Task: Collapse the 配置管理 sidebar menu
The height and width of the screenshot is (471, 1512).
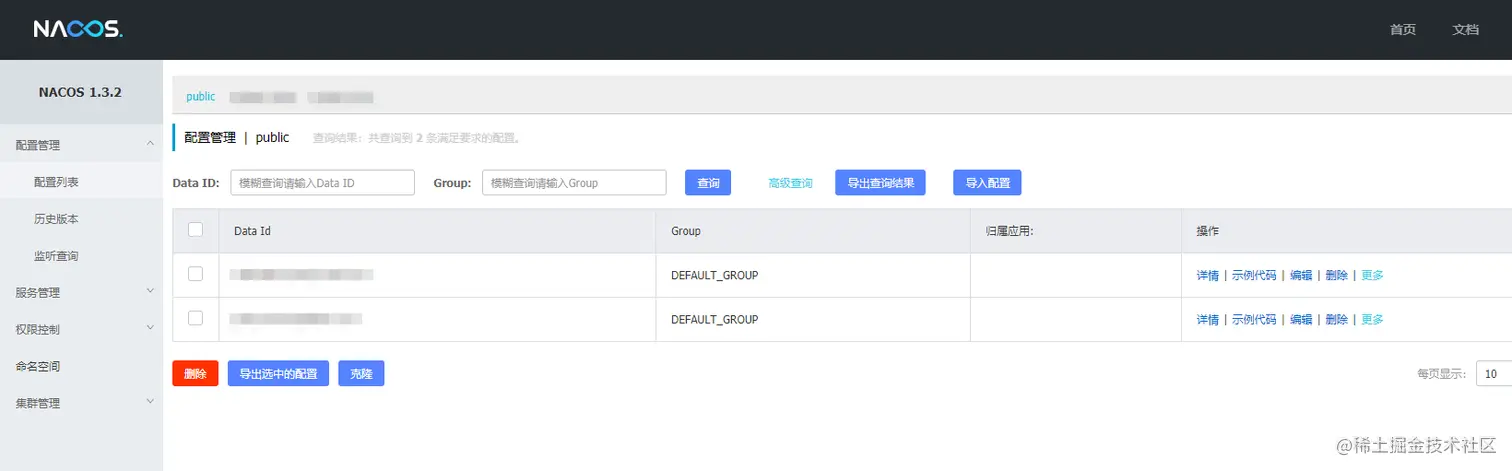Action: click(81, 145)
